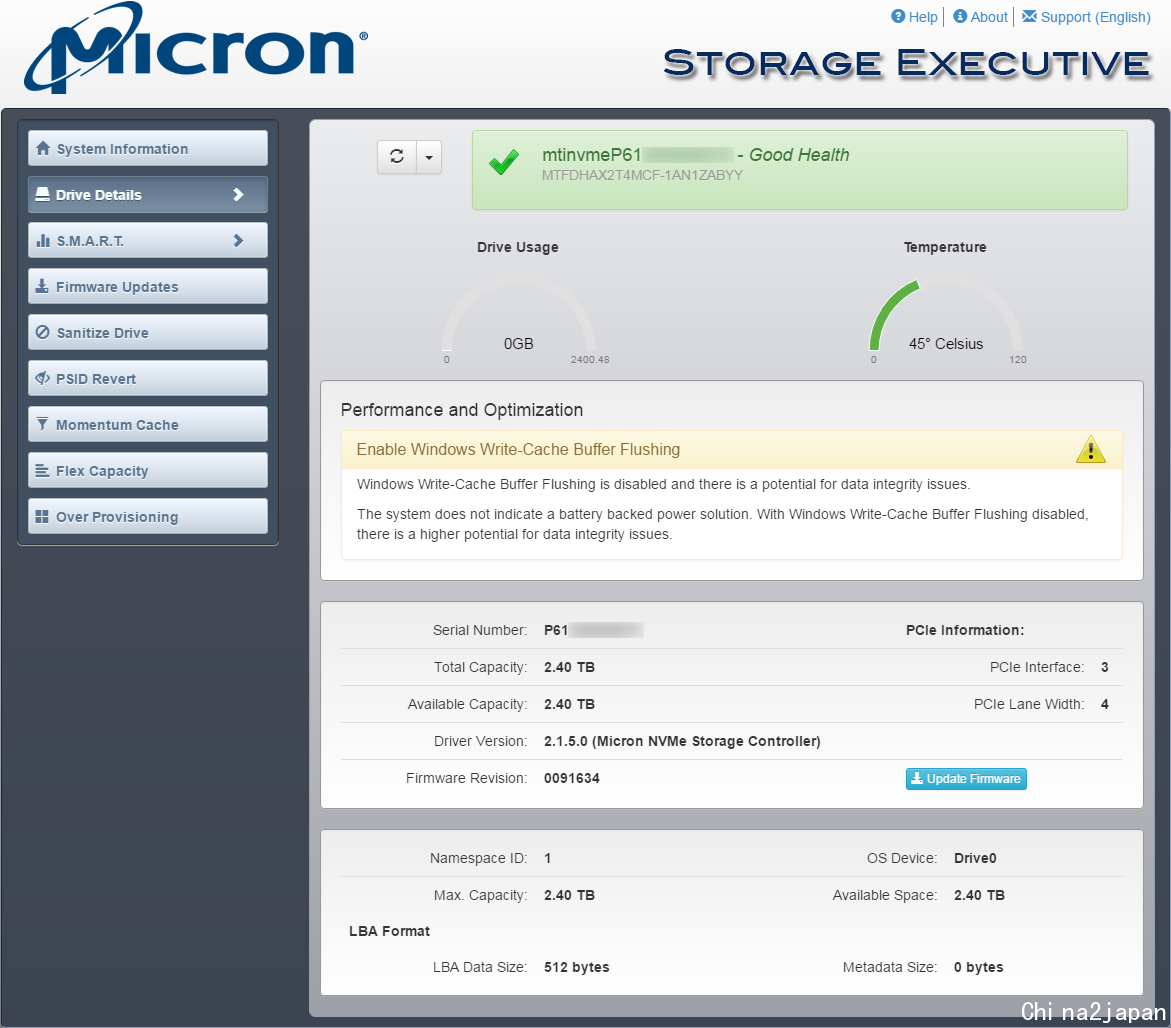Click the crossed-eye icon beside PSID Revert
Image resolution: width=1171 pixels, height=1028 pixels.
(43, 378)
